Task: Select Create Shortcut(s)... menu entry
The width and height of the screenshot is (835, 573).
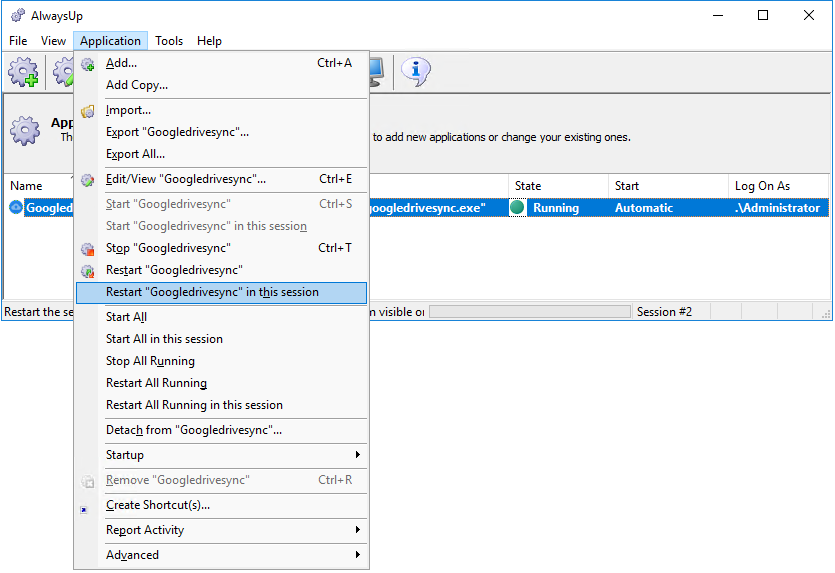Action: (x=221, y=505)
